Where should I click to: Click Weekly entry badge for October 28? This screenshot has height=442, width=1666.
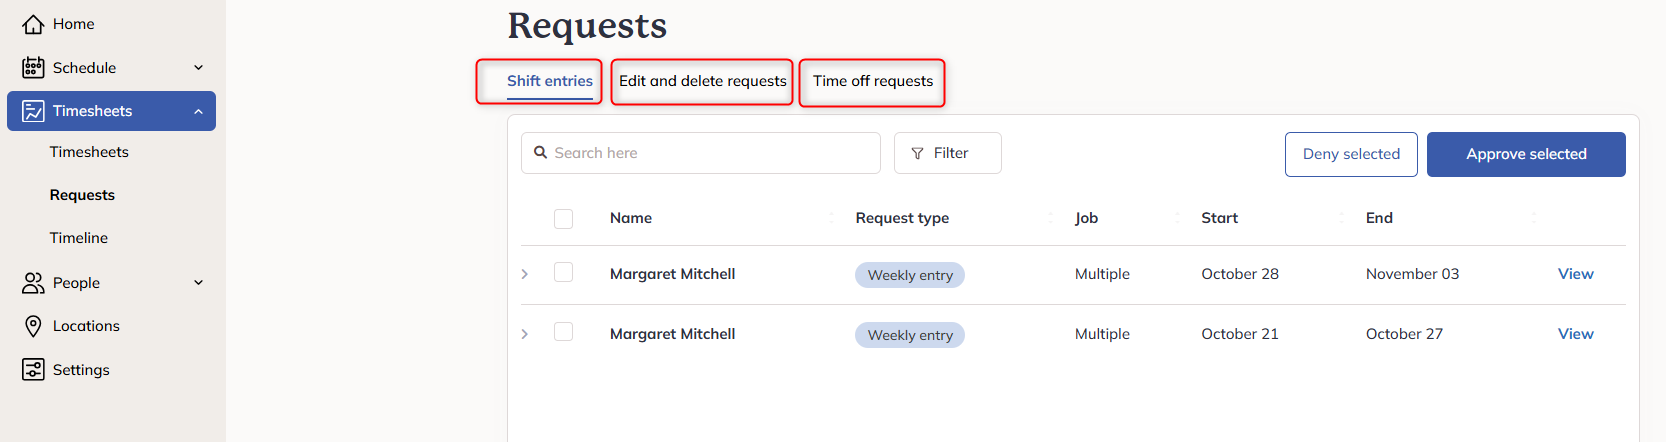tap(910, 275)
